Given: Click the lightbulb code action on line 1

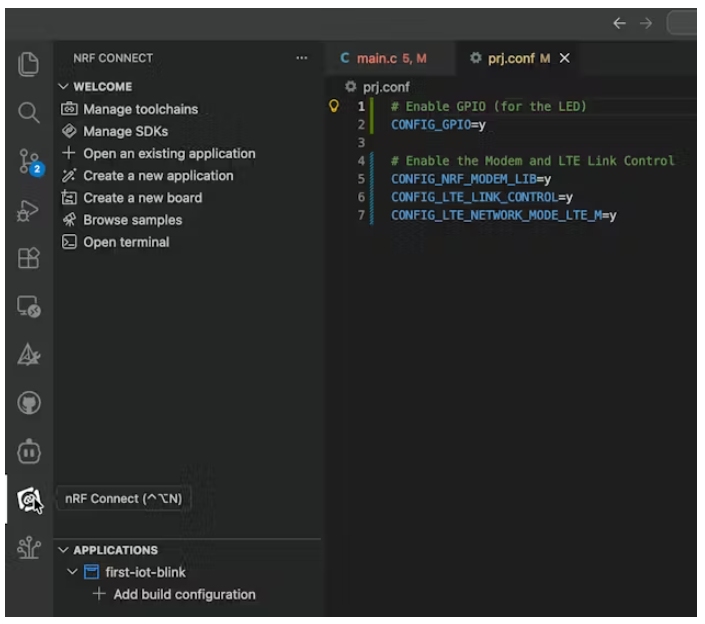Looking at the screenshot, I should (x=335, y=106).
